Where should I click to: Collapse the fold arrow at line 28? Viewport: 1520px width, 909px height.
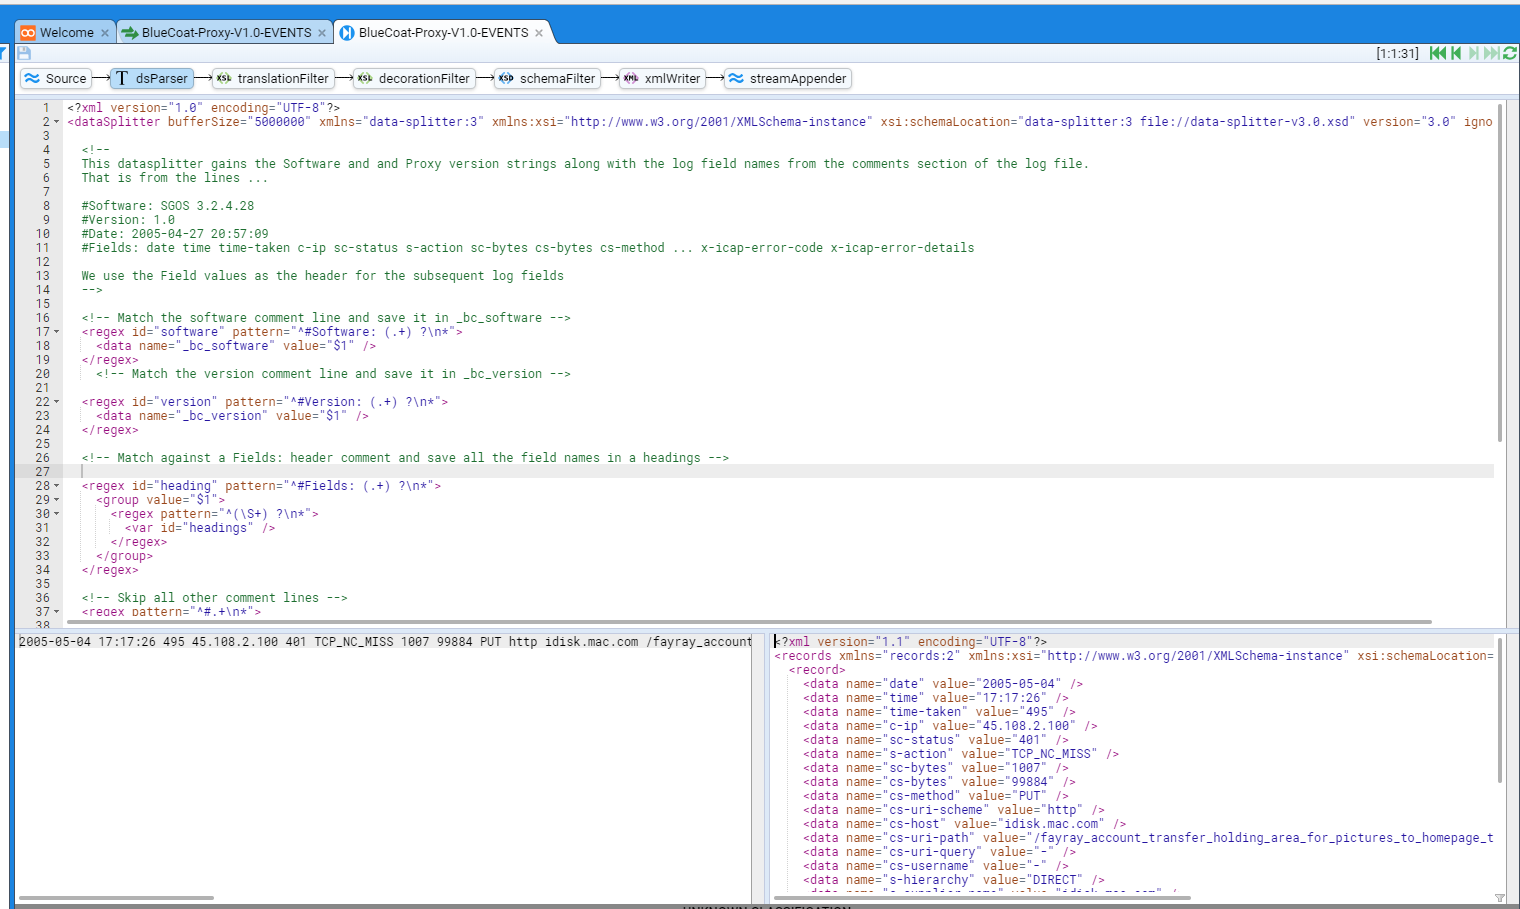(x=56, y=486)
